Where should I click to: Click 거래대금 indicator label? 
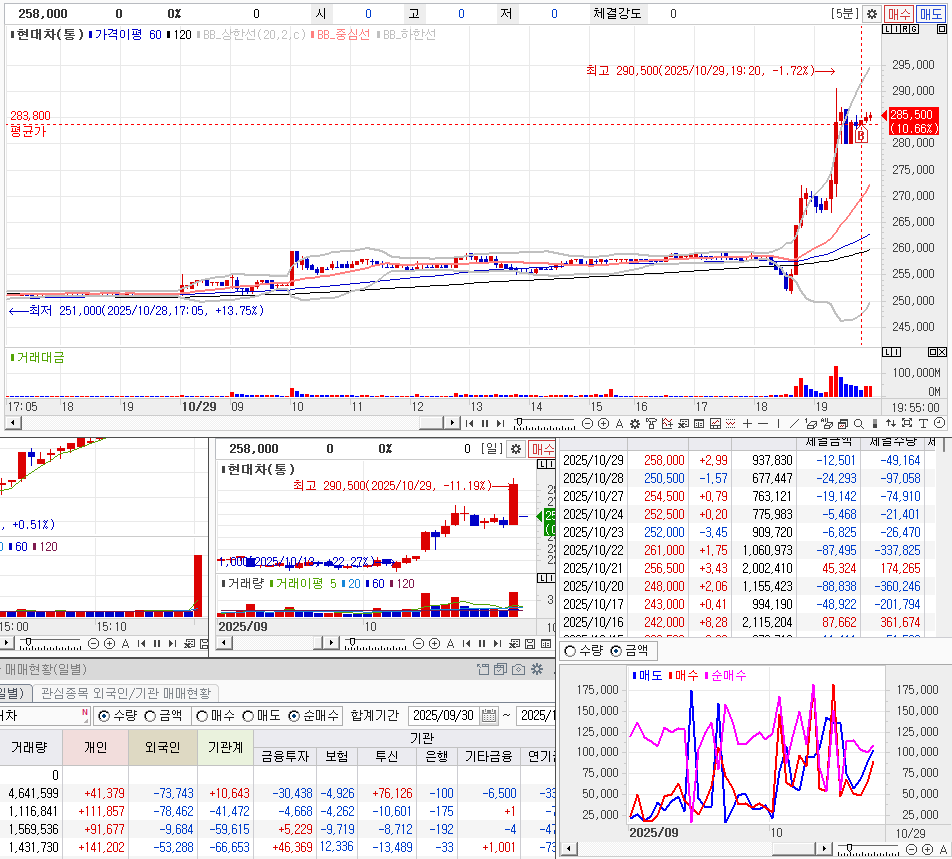click(x=40, y=357)
